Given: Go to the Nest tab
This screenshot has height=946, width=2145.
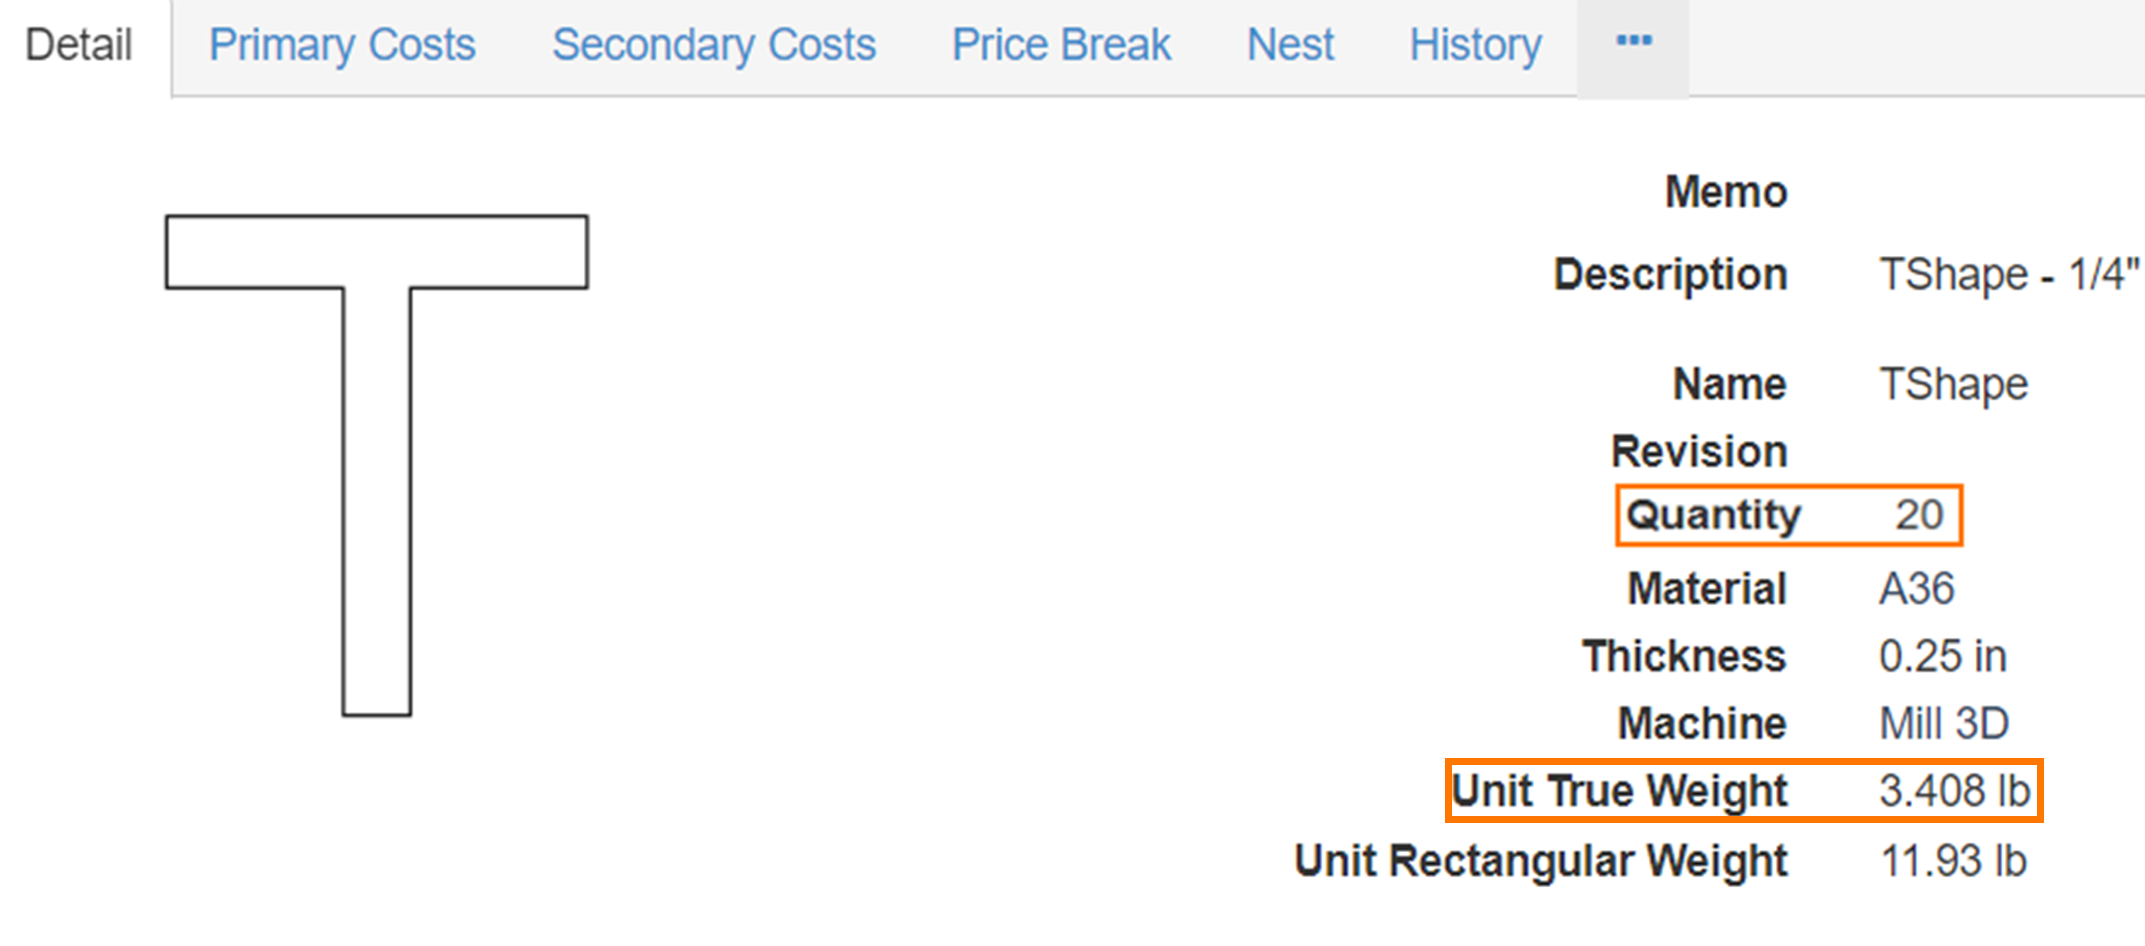Looking at the screenshot, I should coord(1290,45).
